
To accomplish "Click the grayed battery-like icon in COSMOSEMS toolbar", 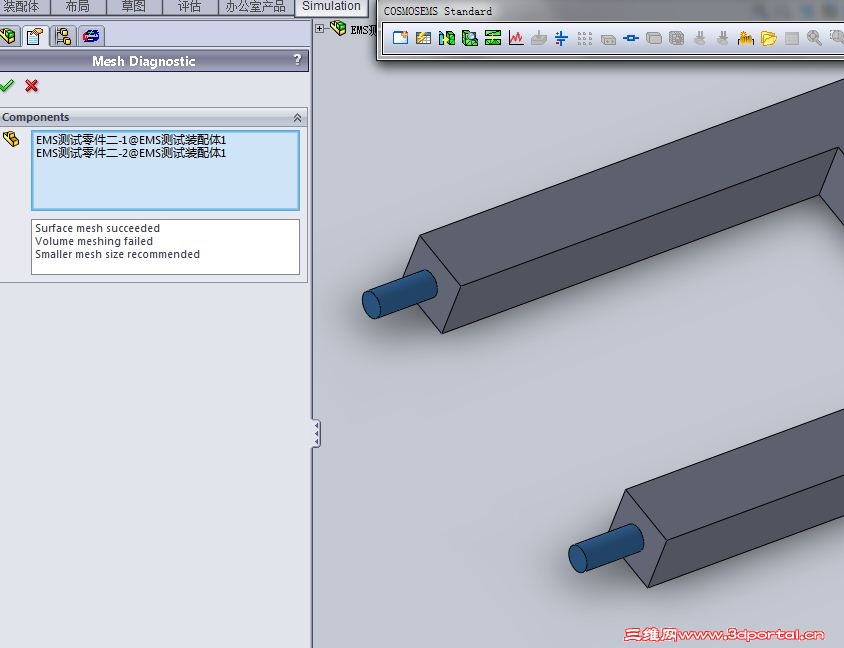I will click(608, 39).
